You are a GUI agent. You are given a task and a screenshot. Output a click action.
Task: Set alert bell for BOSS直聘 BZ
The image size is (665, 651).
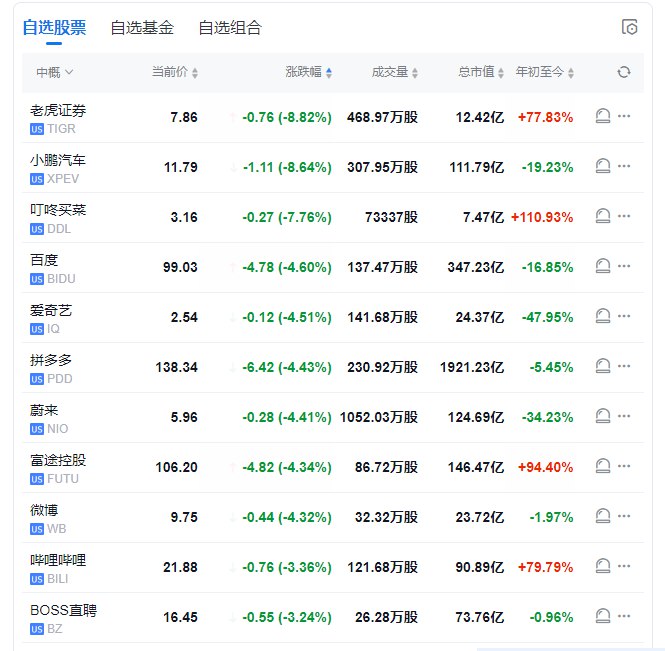coord(603,616)
